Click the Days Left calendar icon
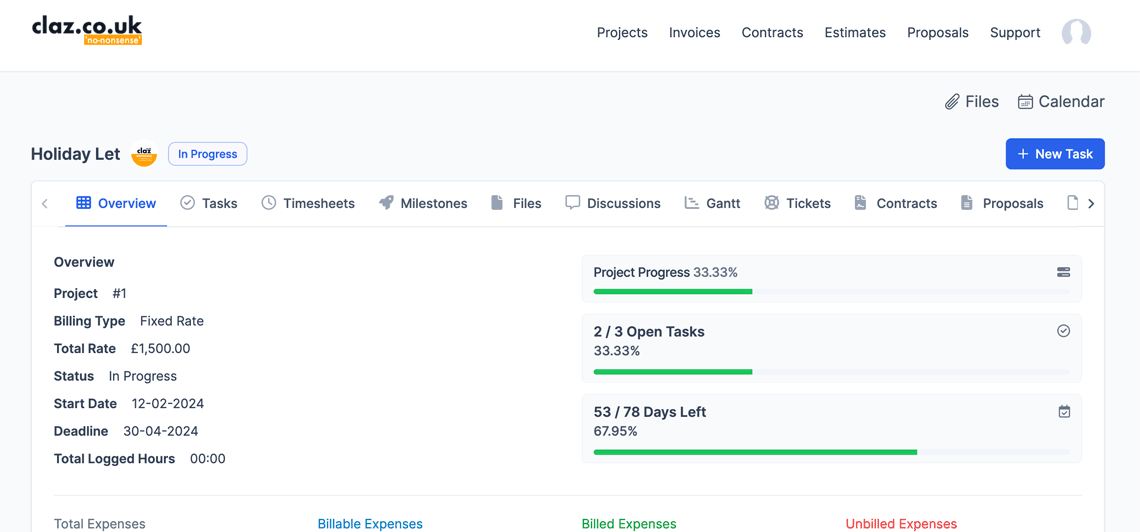The image size is (1140, 532). [x=1064, y=411]
